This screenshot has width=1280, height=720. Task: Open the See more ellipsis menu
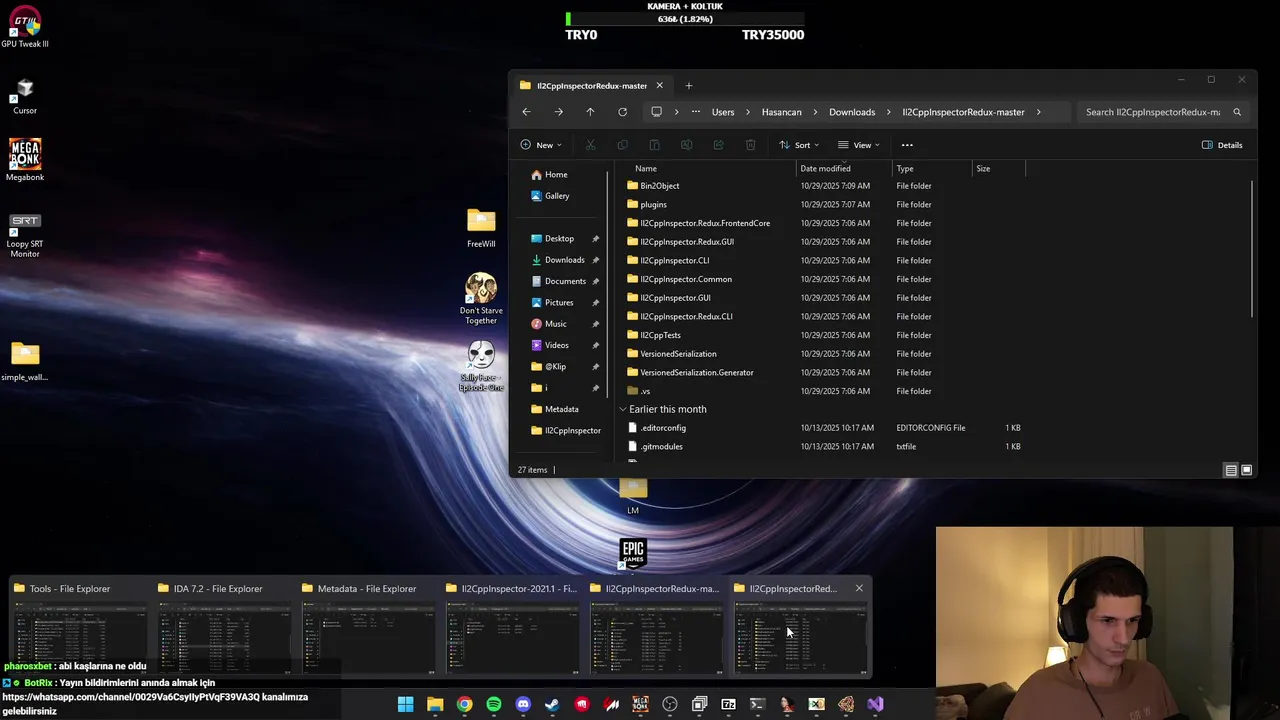point(907,145)
